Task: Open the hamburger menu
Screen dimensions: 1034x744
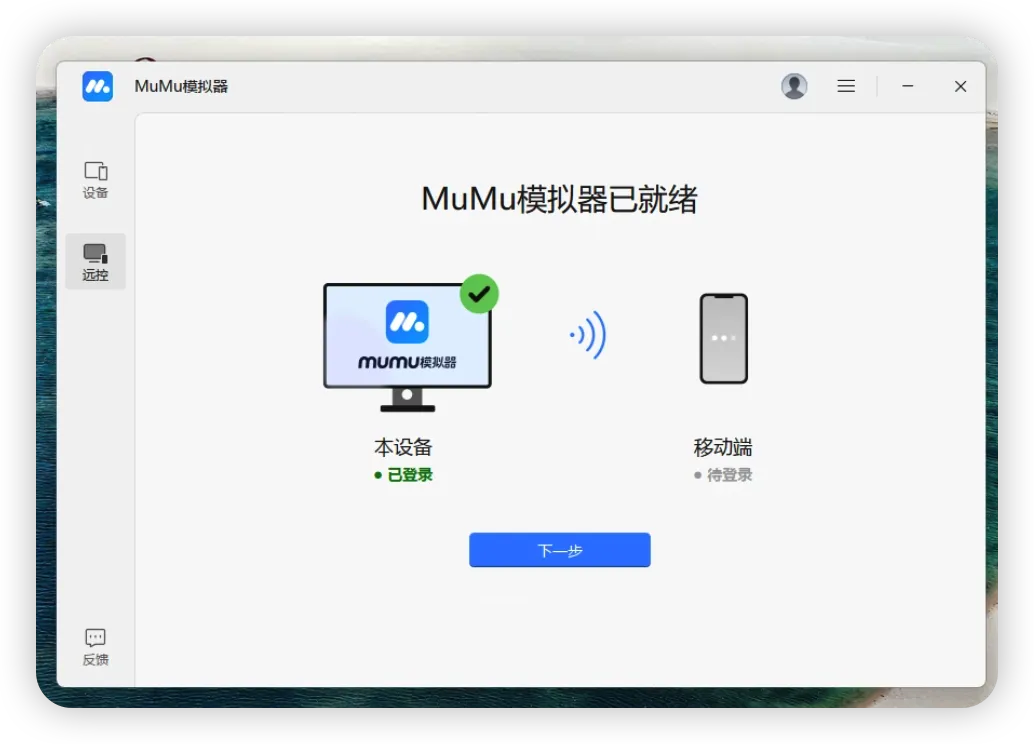Action: [846, 86]
